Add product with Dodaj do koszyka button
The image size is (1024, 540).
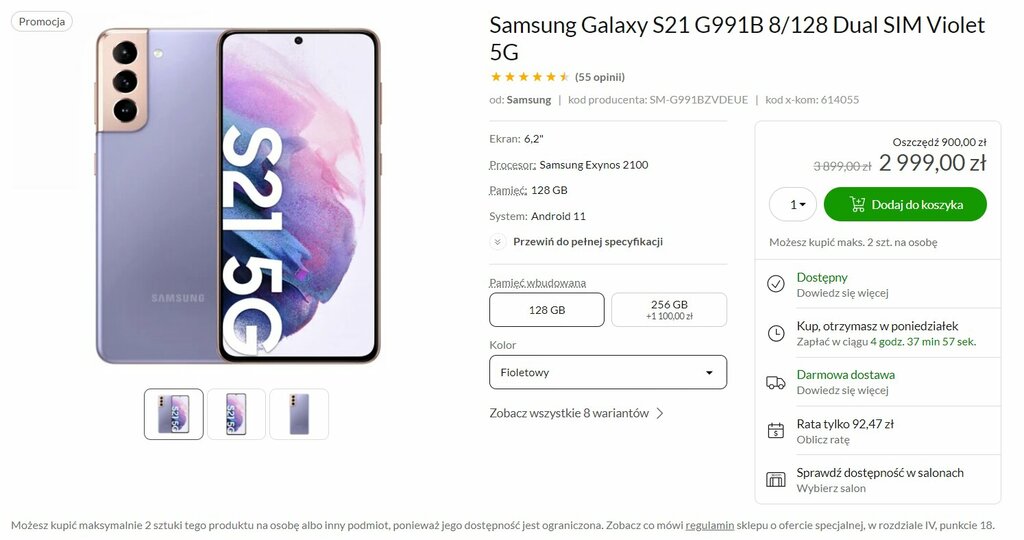tap(905, 205)
